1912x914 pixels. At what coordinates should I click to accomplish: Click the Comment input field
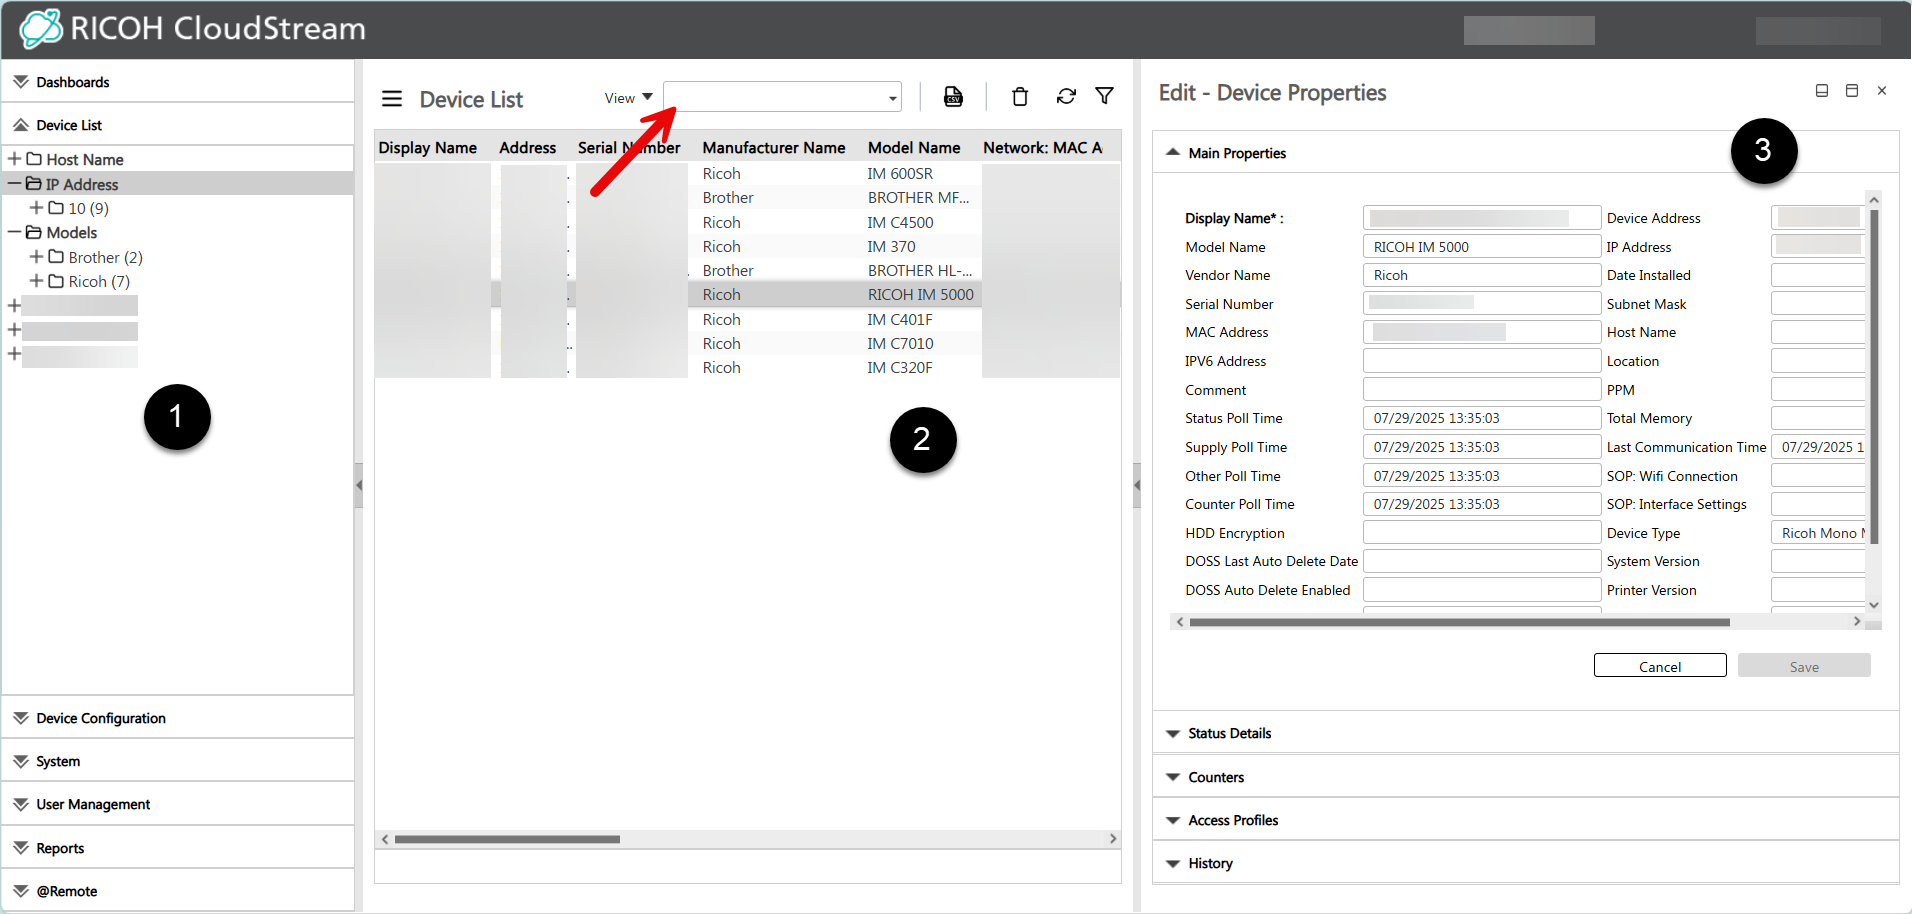tap(1481, 390)
